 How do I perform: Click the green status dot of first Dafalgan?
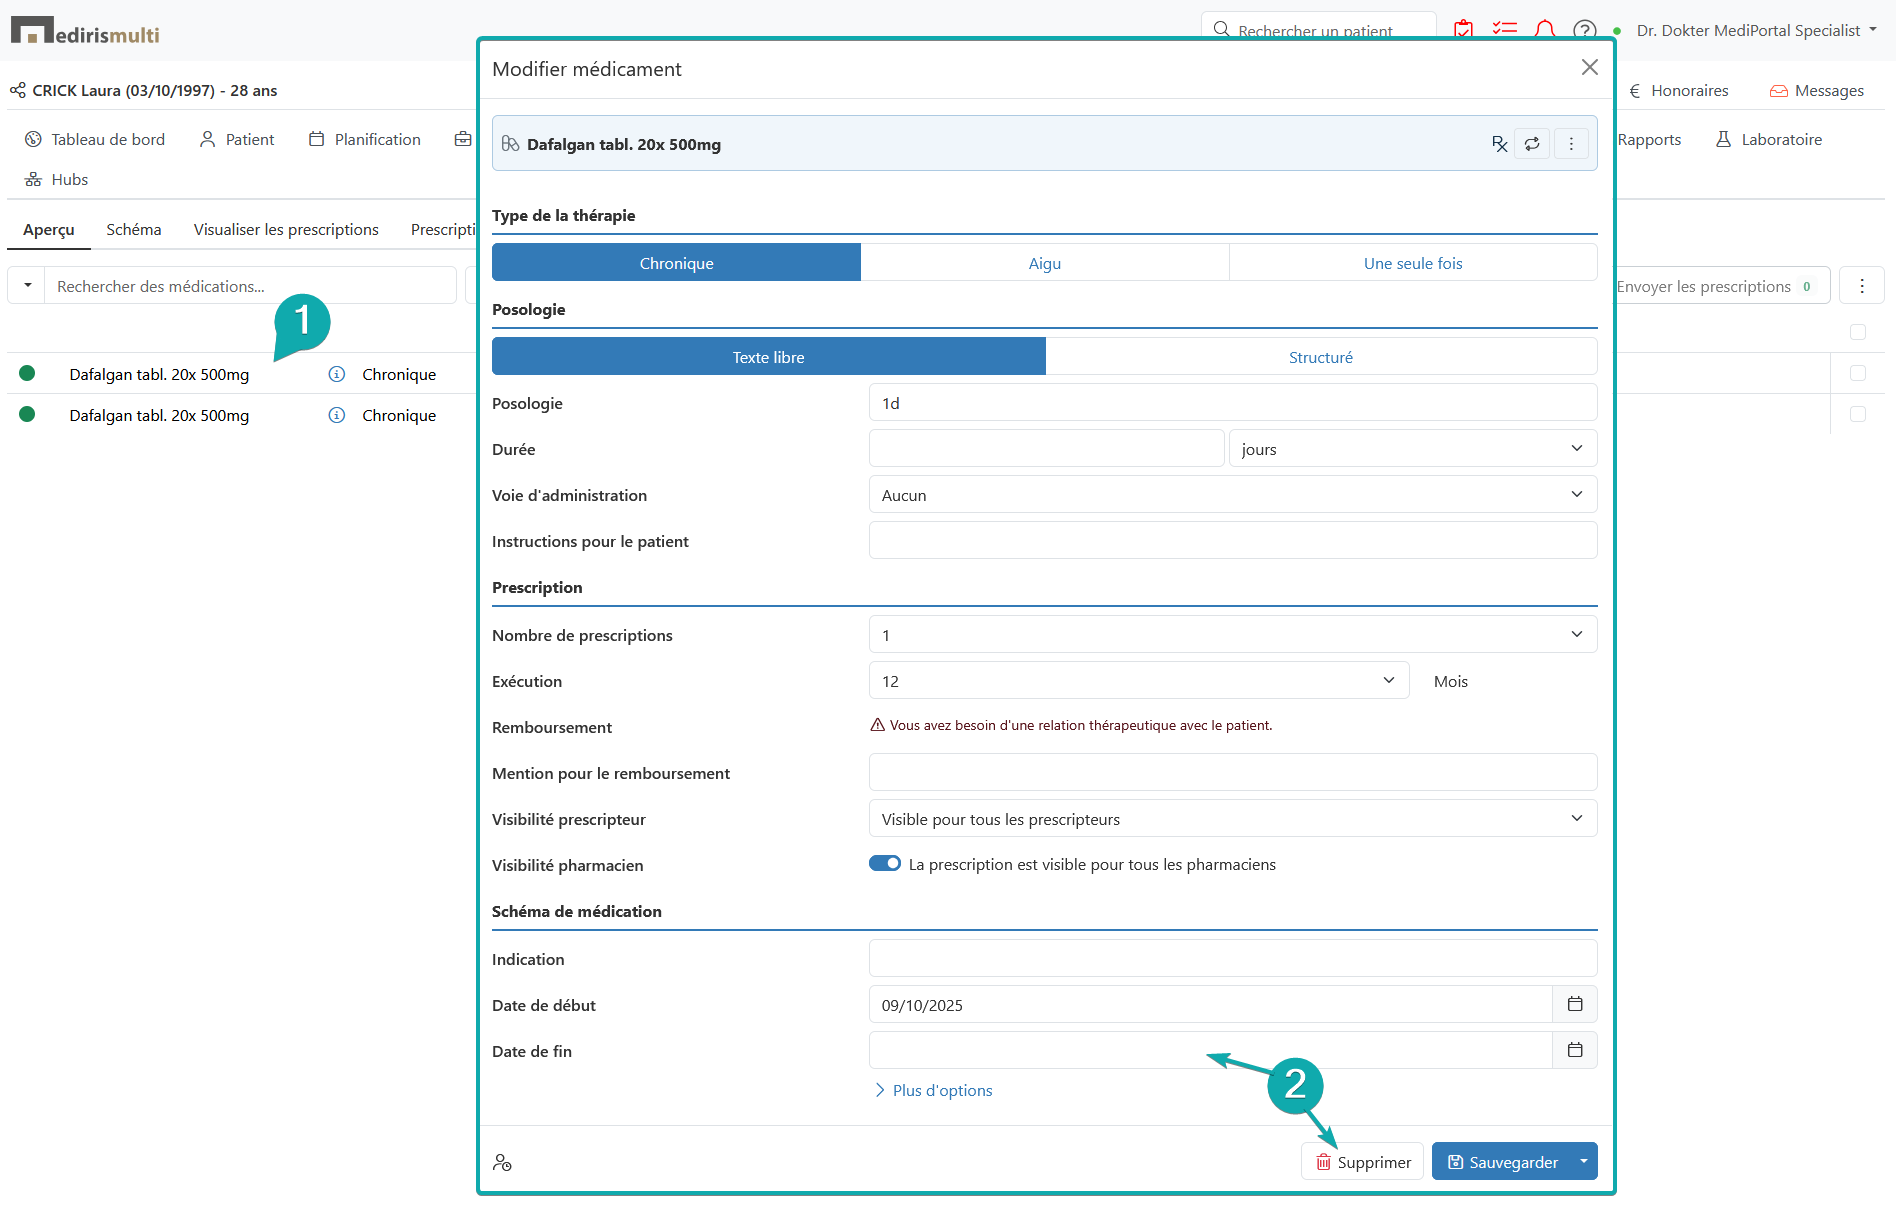click(x=27, y=373)
